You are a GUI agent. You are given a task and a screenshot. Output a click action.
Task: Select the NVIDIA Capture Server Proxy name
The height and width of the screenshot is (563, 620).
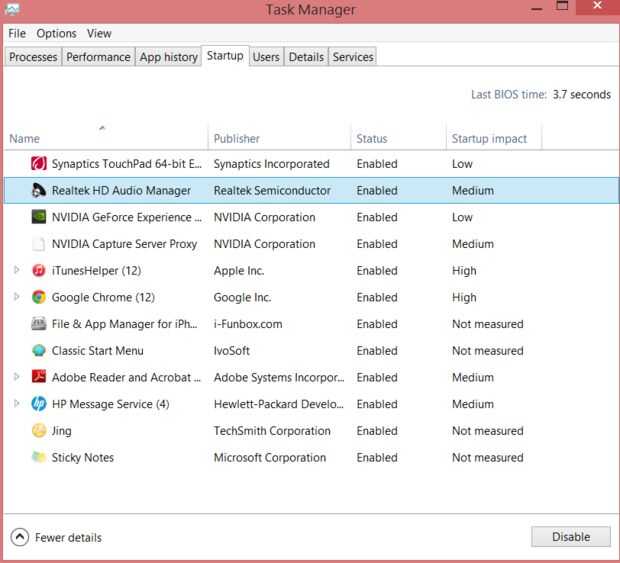point(125,244)
